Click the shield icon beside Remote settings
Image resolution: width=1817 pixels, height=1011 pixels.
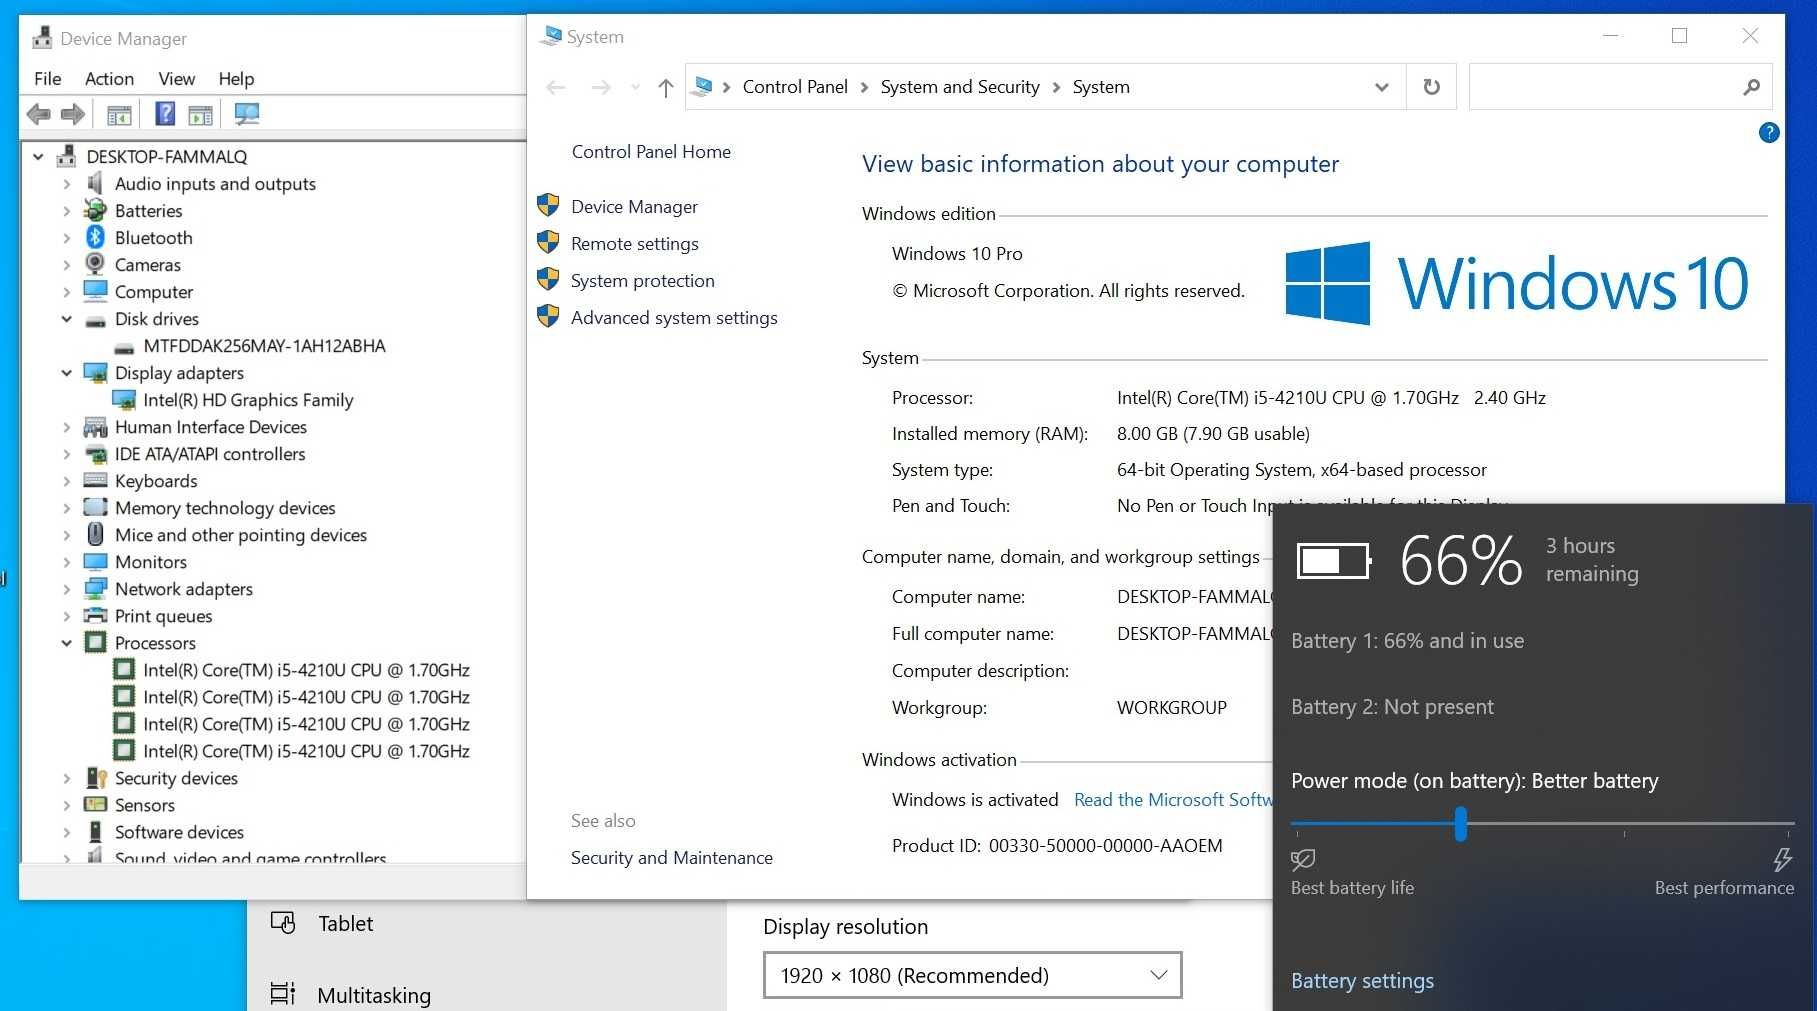tap(548, 242)
